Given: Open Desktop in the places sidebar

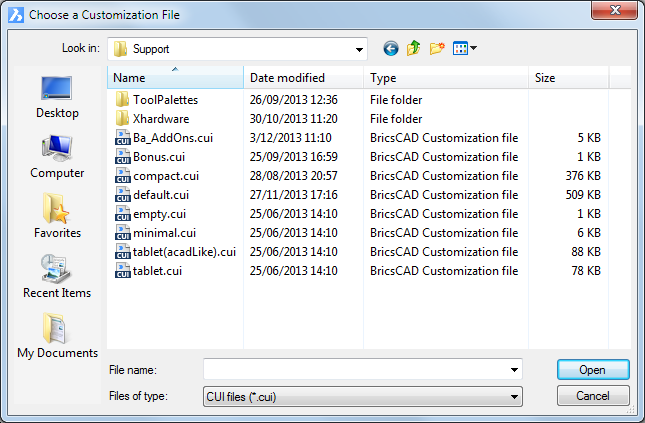Looking at the screenshot, I should tap(57, 97).
